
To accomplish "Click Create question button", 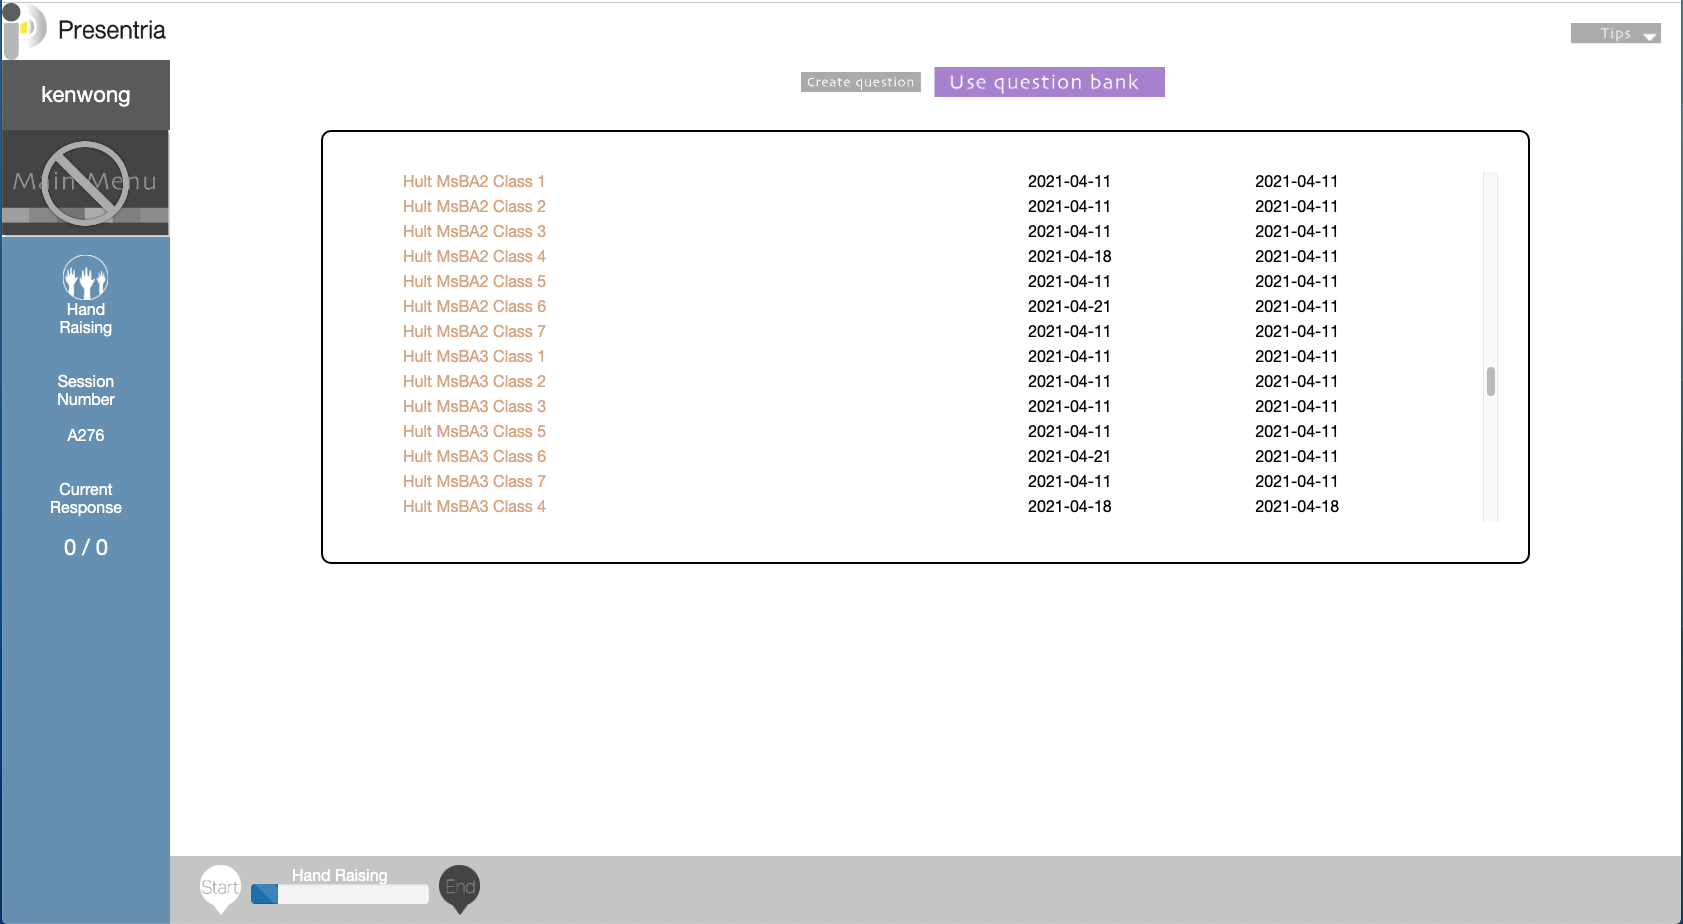I will tap(861, 82).
